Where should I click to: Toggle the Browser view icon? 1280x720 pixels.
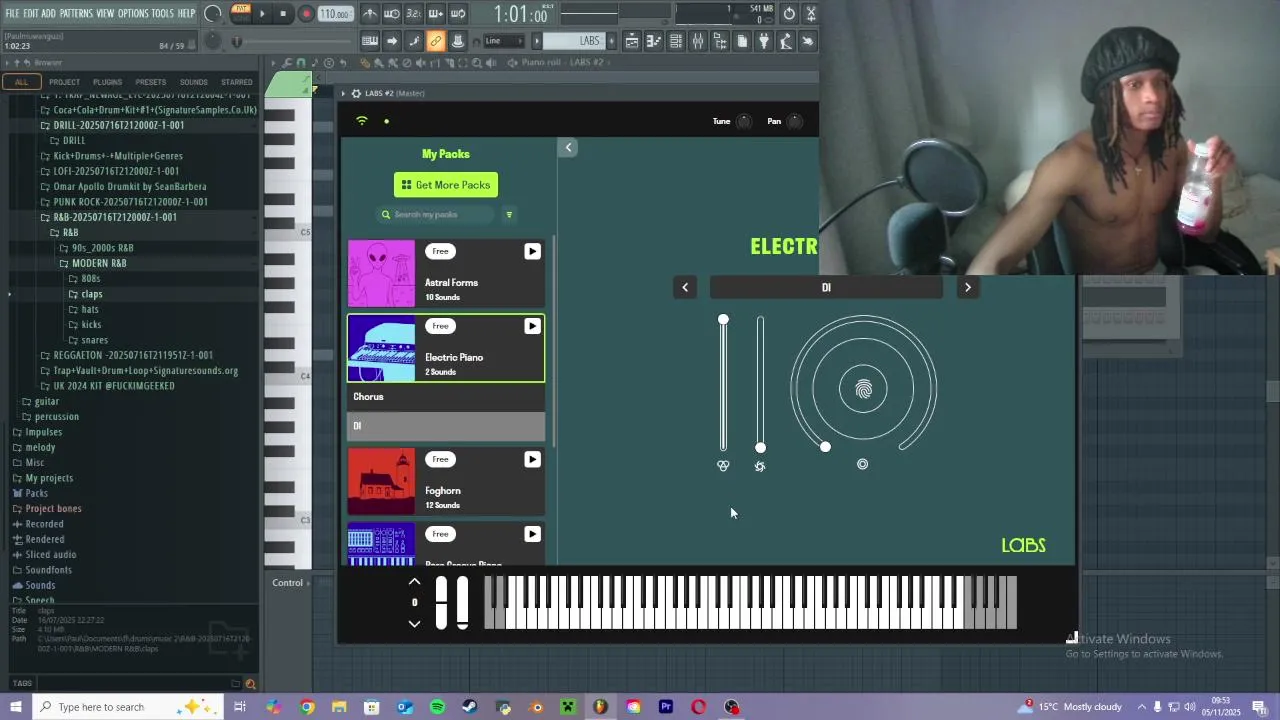coord(720,41)
